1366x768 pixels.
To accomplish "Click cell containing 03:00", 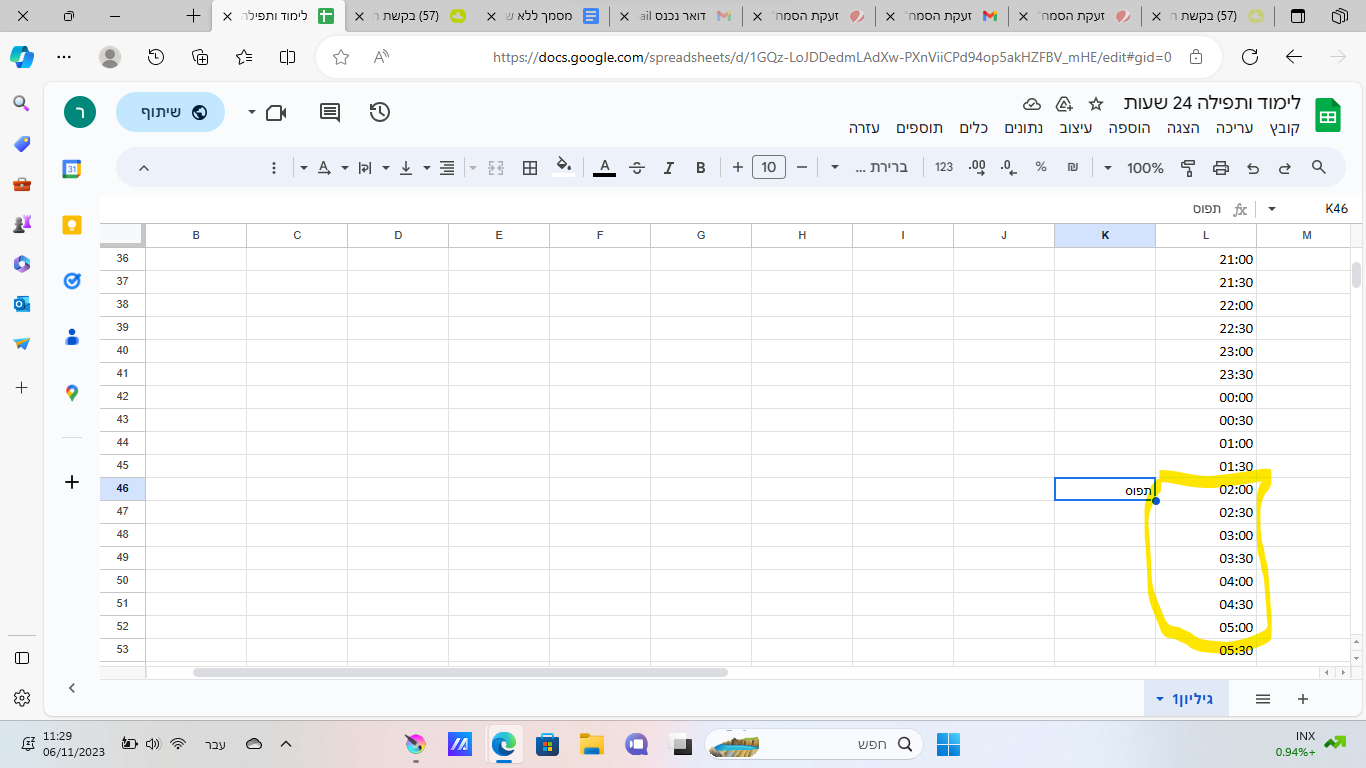I will click(1206, 535).
